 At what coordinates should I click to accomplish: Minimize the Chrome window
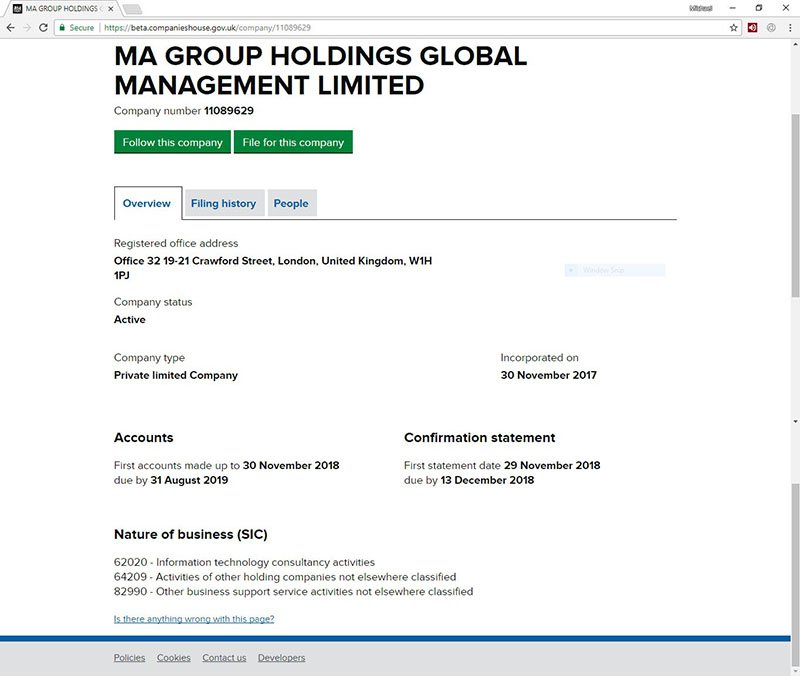(x=733, y=8)
